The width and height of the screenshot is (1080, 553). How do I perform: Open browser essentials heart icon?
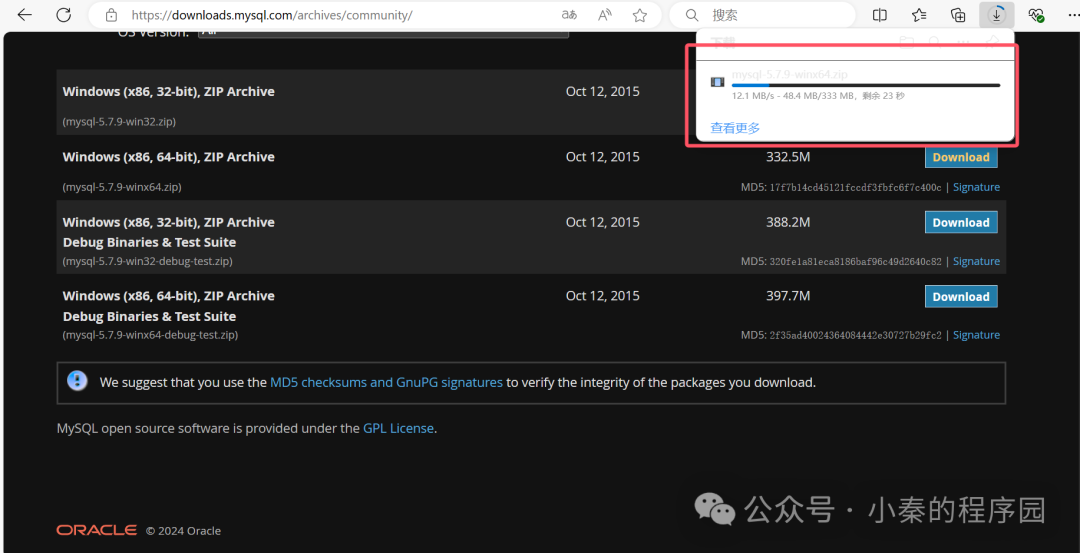1036,14
